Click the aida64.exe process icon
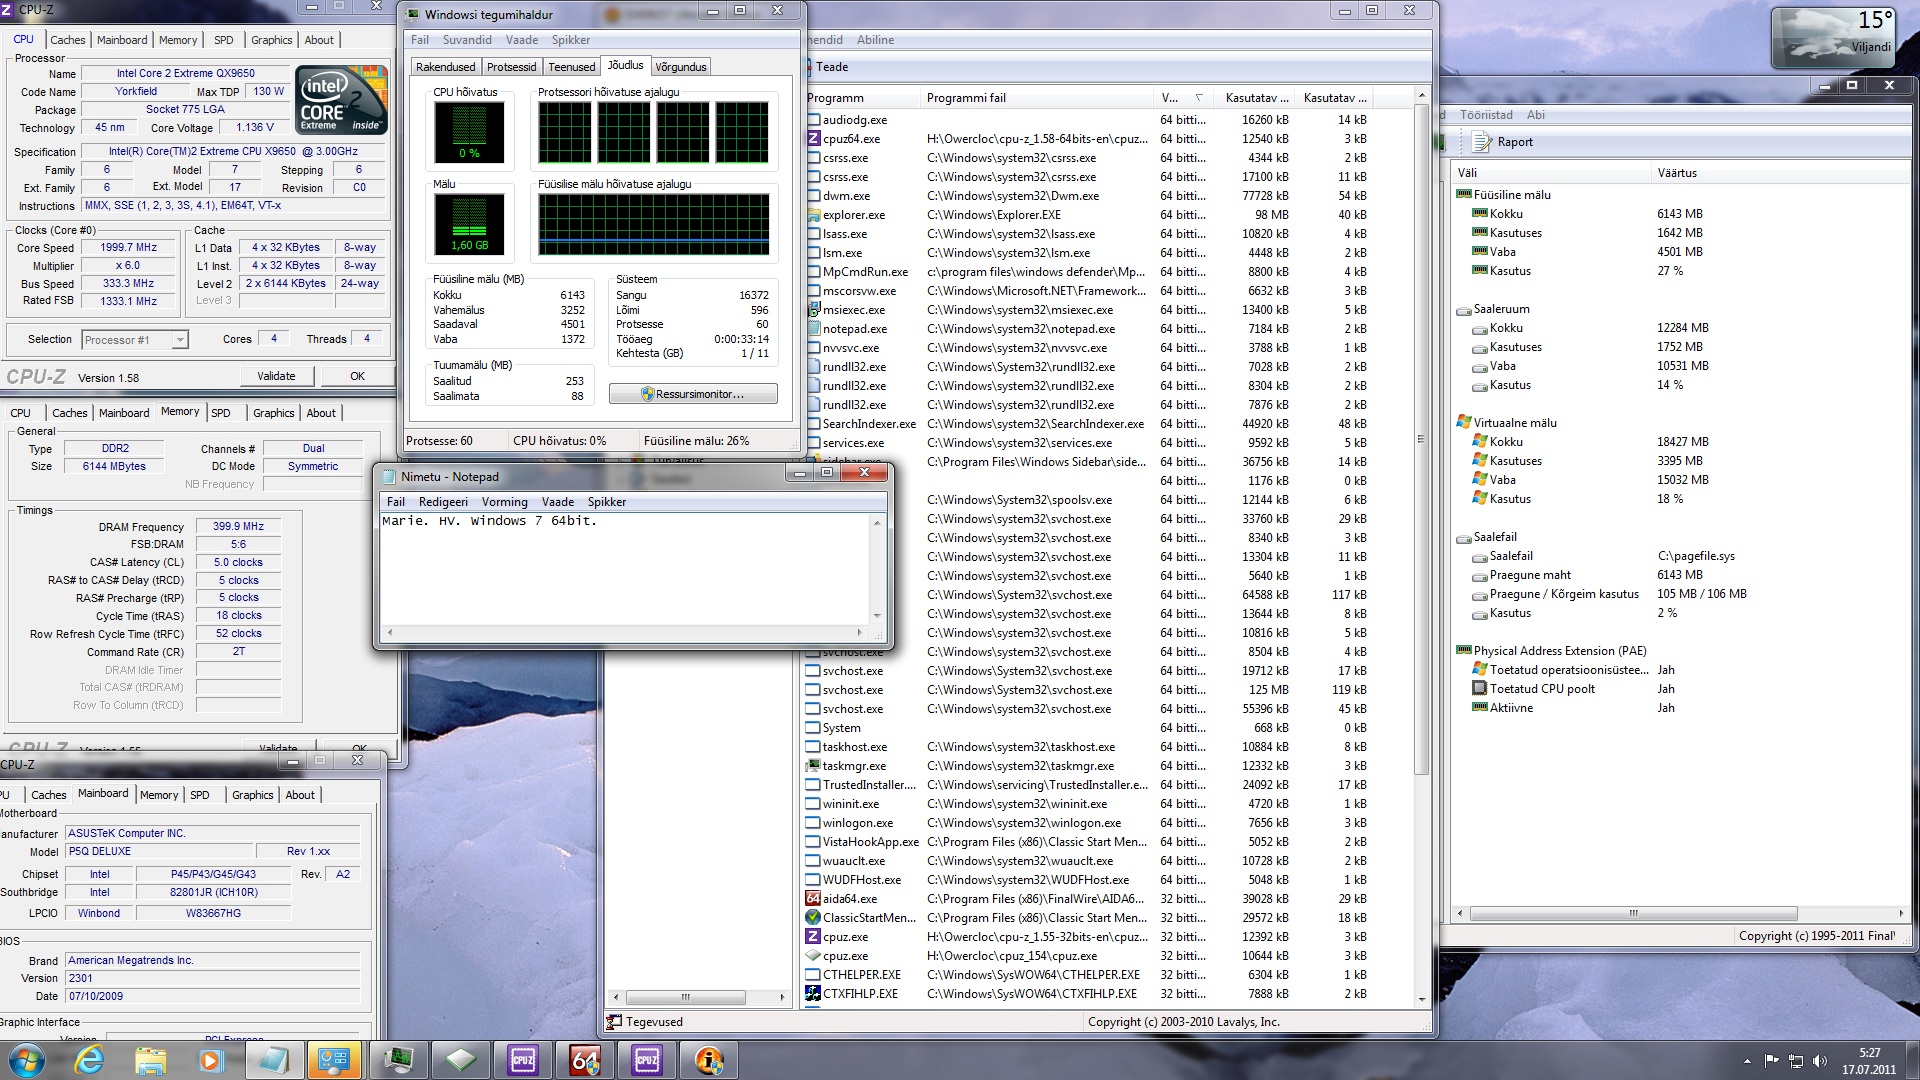 814,899
